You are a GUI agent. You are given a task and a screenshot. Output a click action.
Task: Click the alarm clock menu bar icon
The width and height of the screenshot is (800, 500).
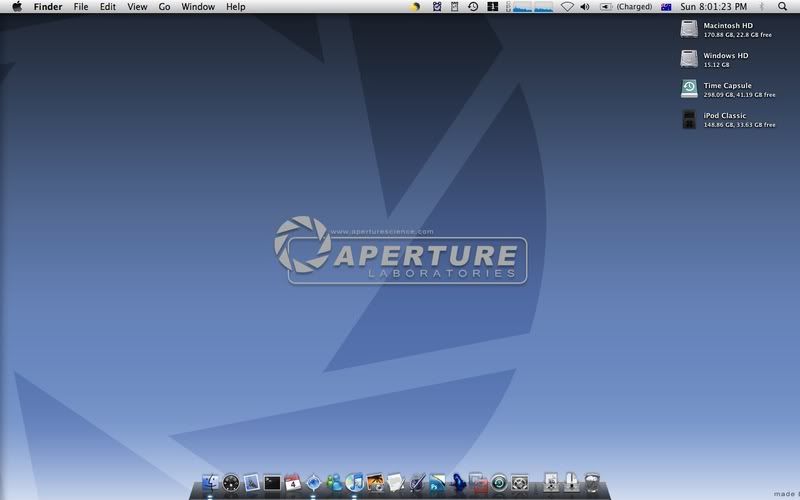(437, 7)
